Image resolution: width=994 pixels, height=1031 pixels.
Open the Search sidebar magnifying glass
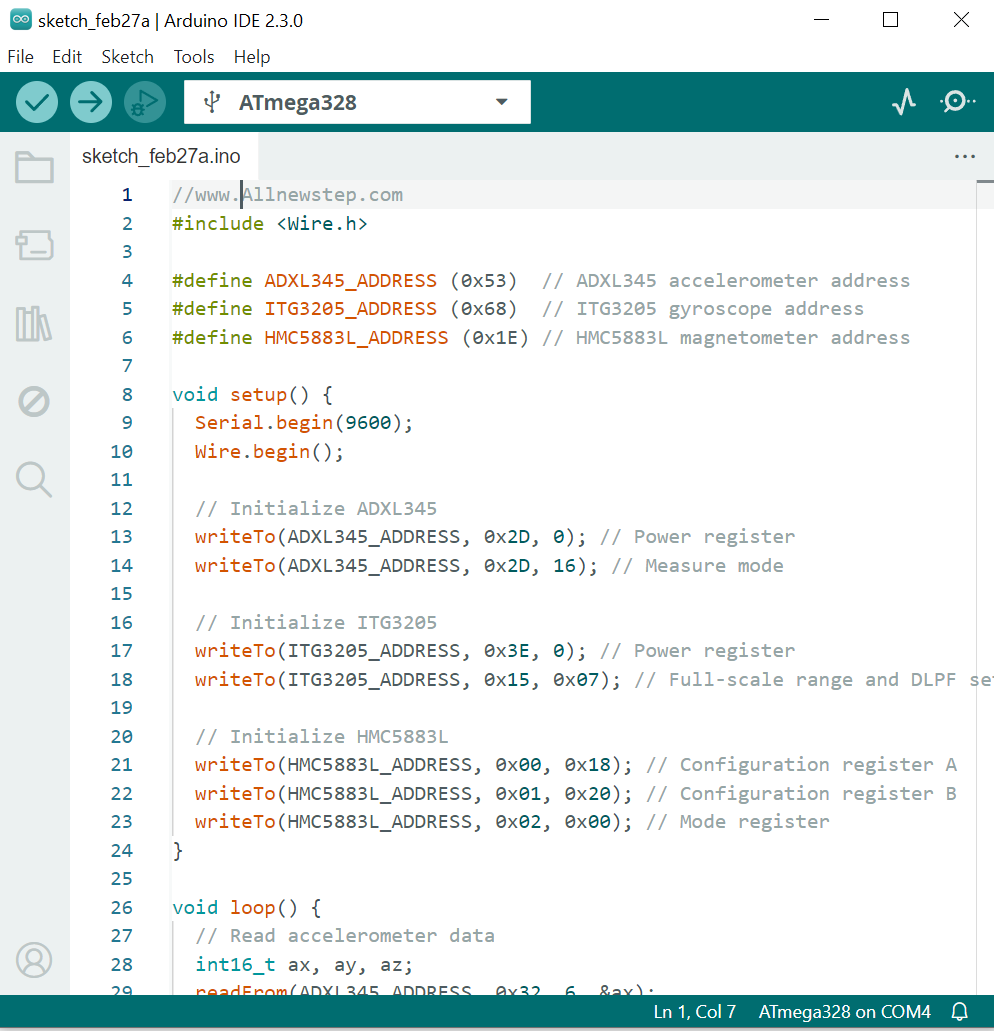34,479
